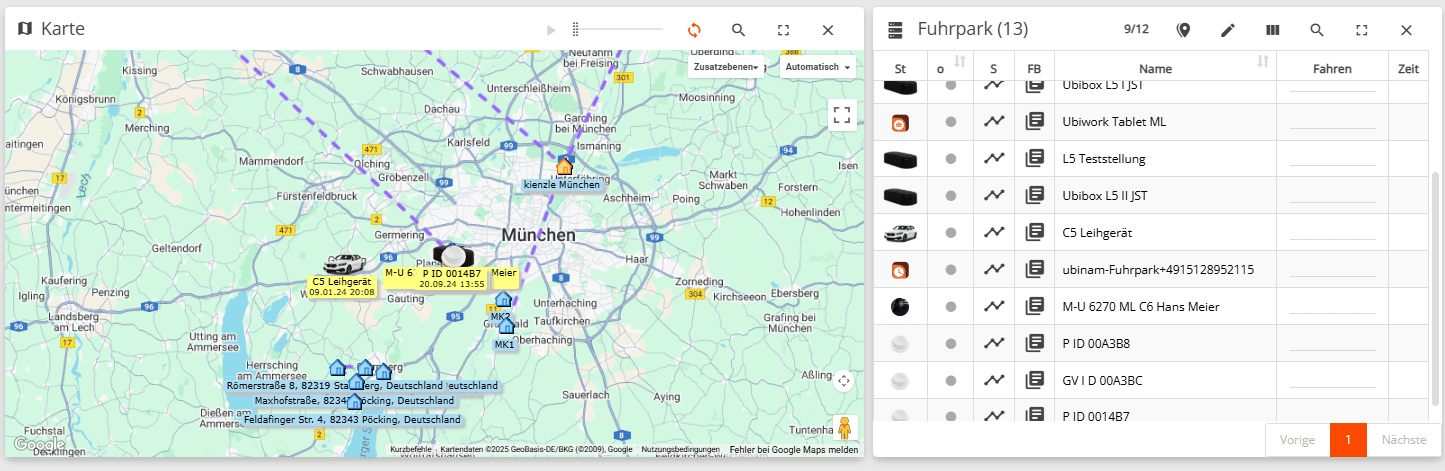Click the kienzle München house marker
Image resolution: width=1445 pixels, height=471 pixels.
click(565, 166)
